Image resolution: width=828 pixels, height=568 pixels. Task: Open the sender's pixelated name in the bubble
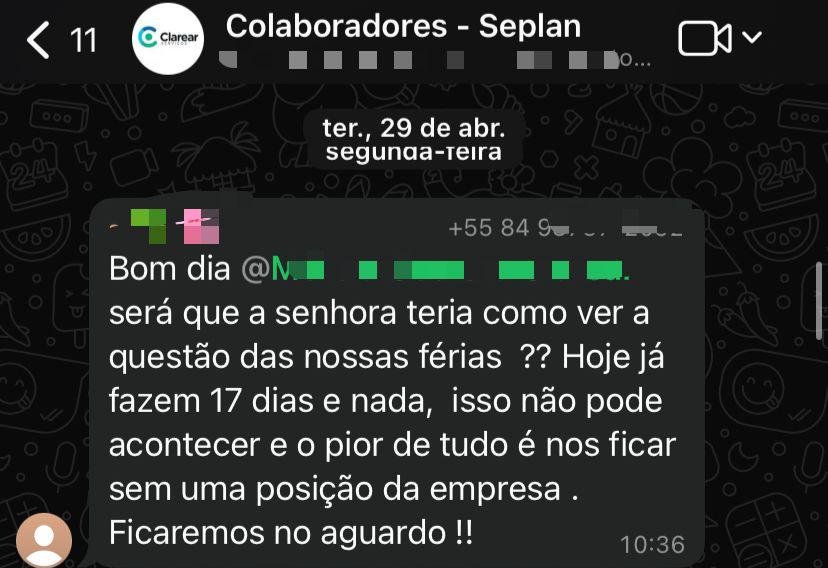(x=164, y=226)
